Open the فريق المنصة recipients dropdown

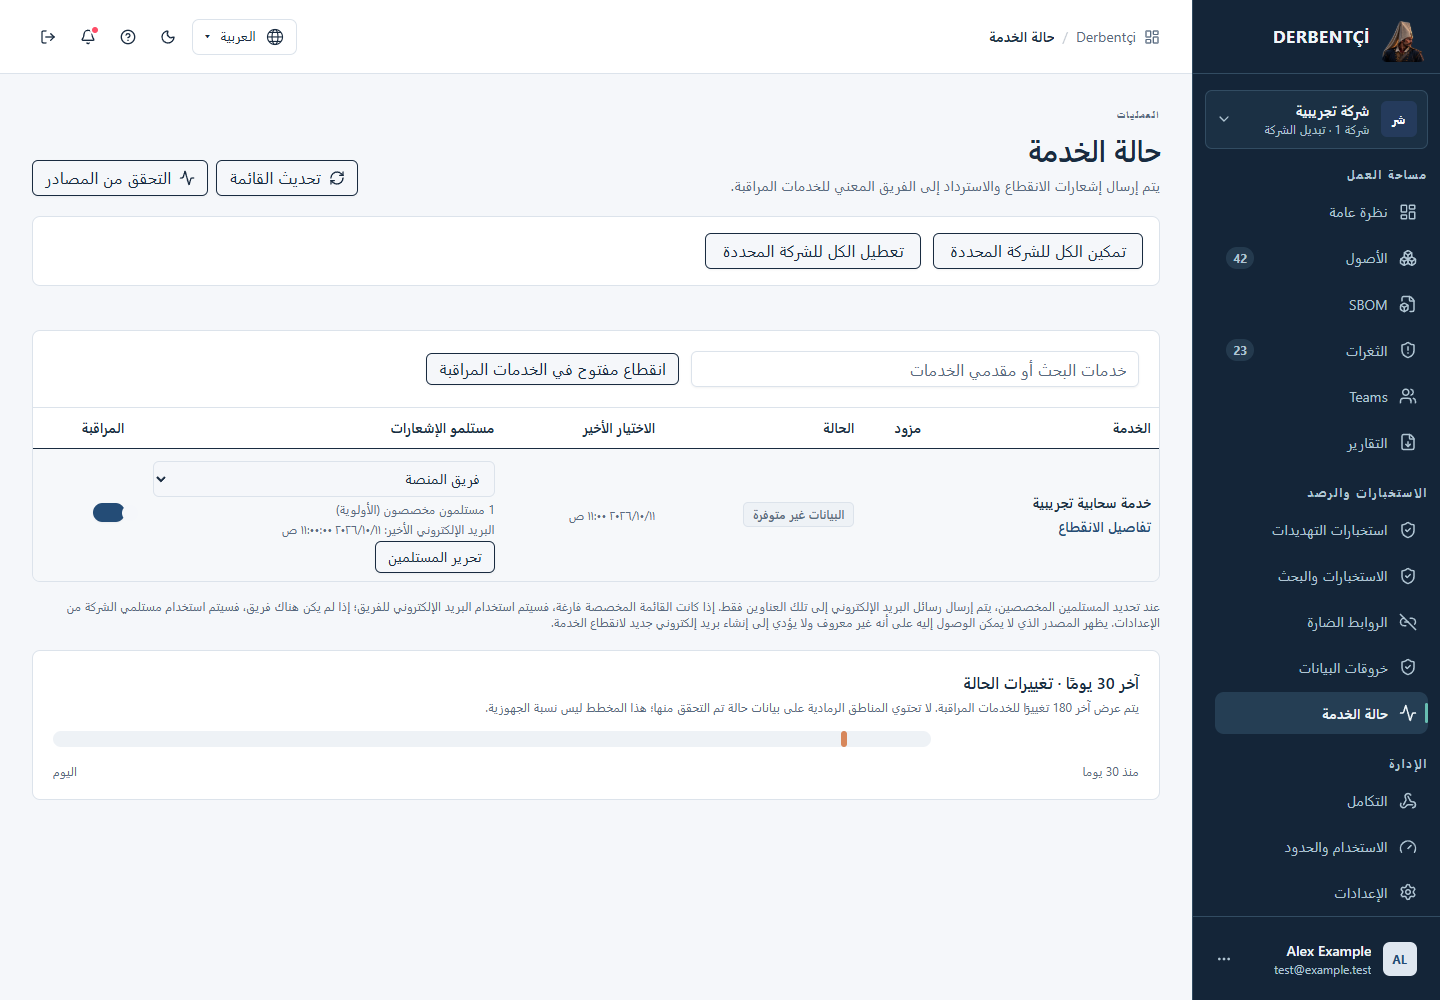tap(324, 479)
